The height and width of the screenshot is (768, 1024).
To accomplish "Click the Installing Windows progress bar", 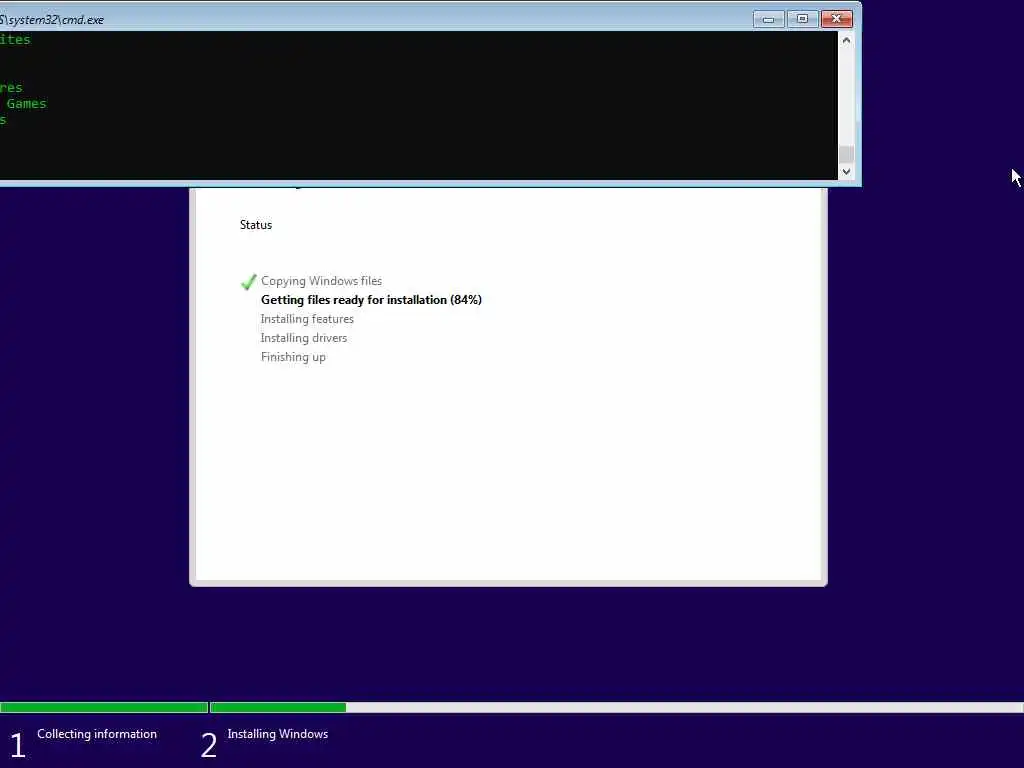I will coord(616,707).
